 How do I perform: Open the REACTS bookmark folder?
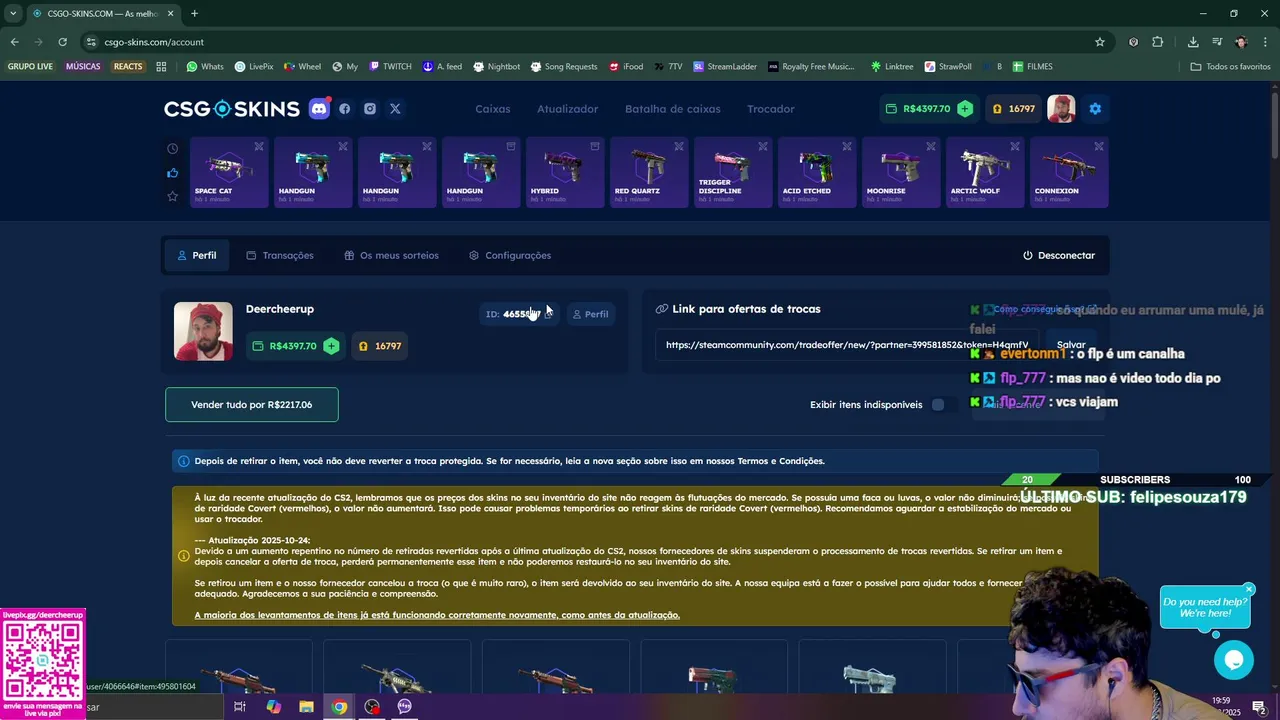tap(128, 67)
